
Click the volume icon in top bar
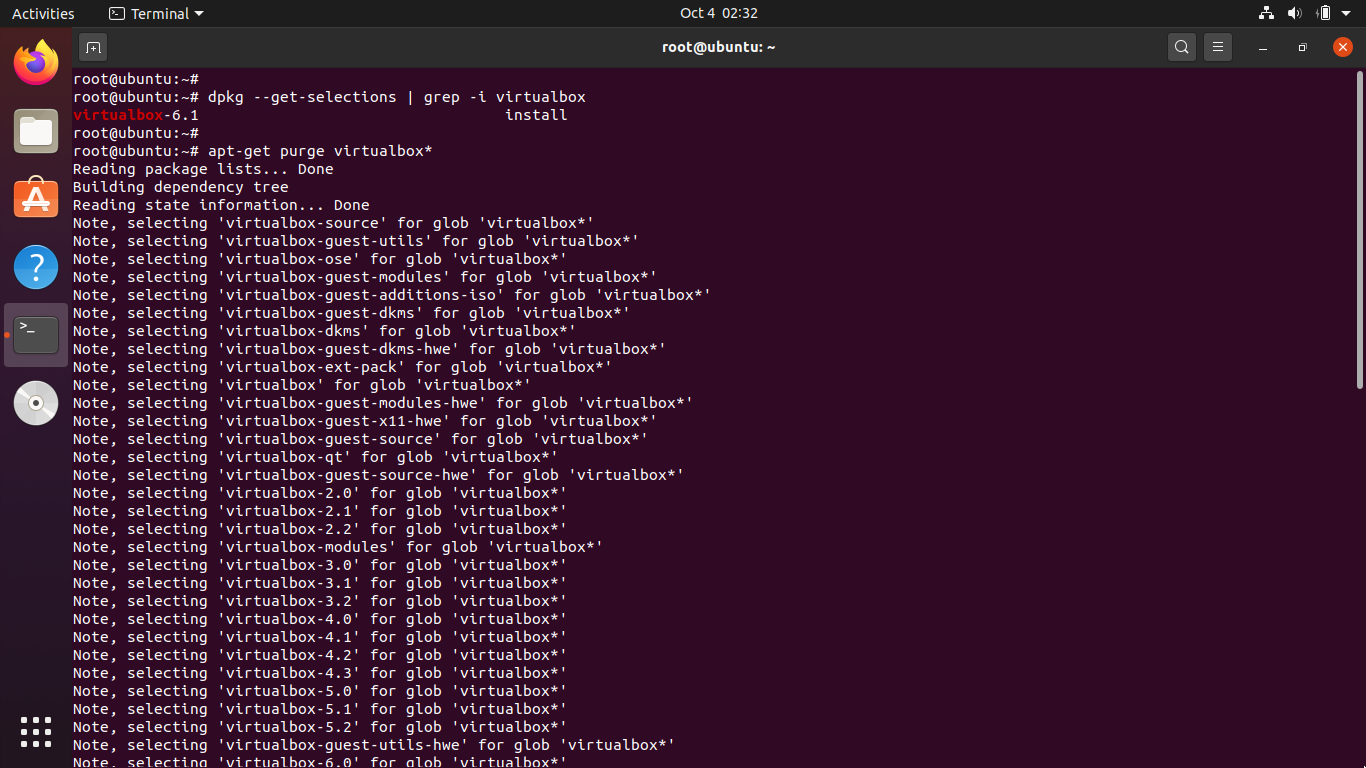[1295, 13]
